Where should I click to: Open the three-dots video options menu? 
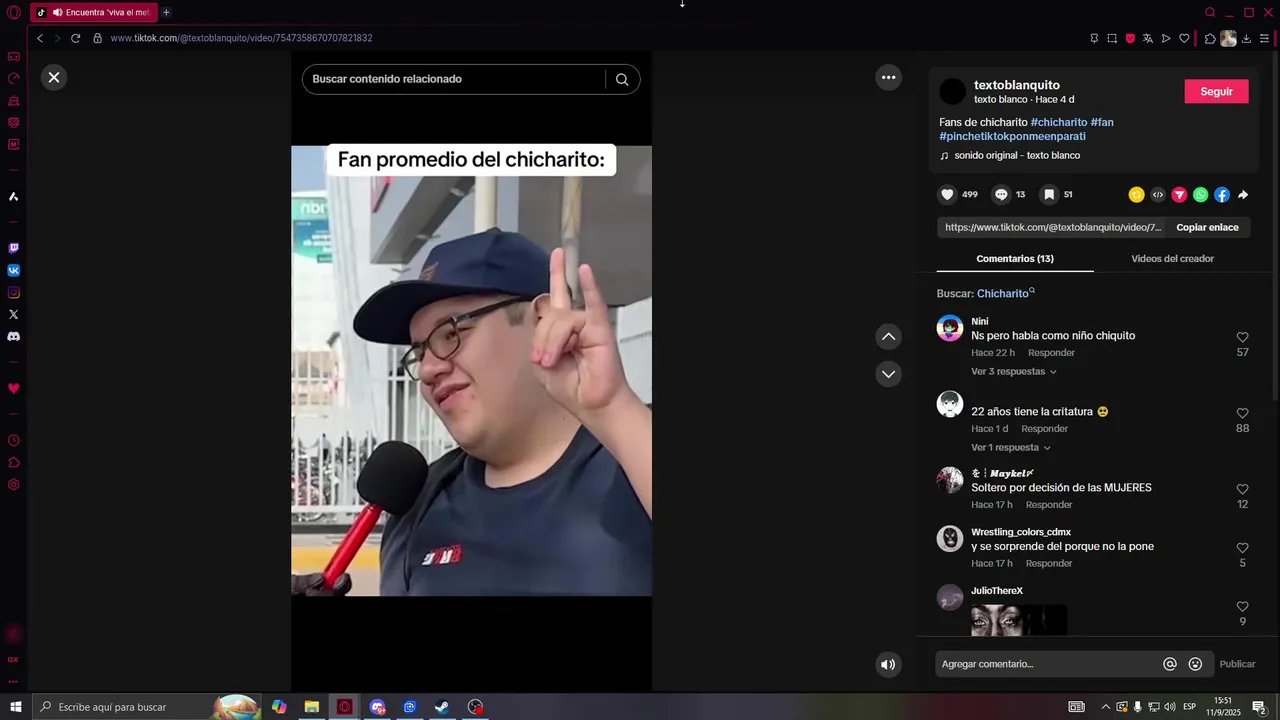[x=888, y=77]
